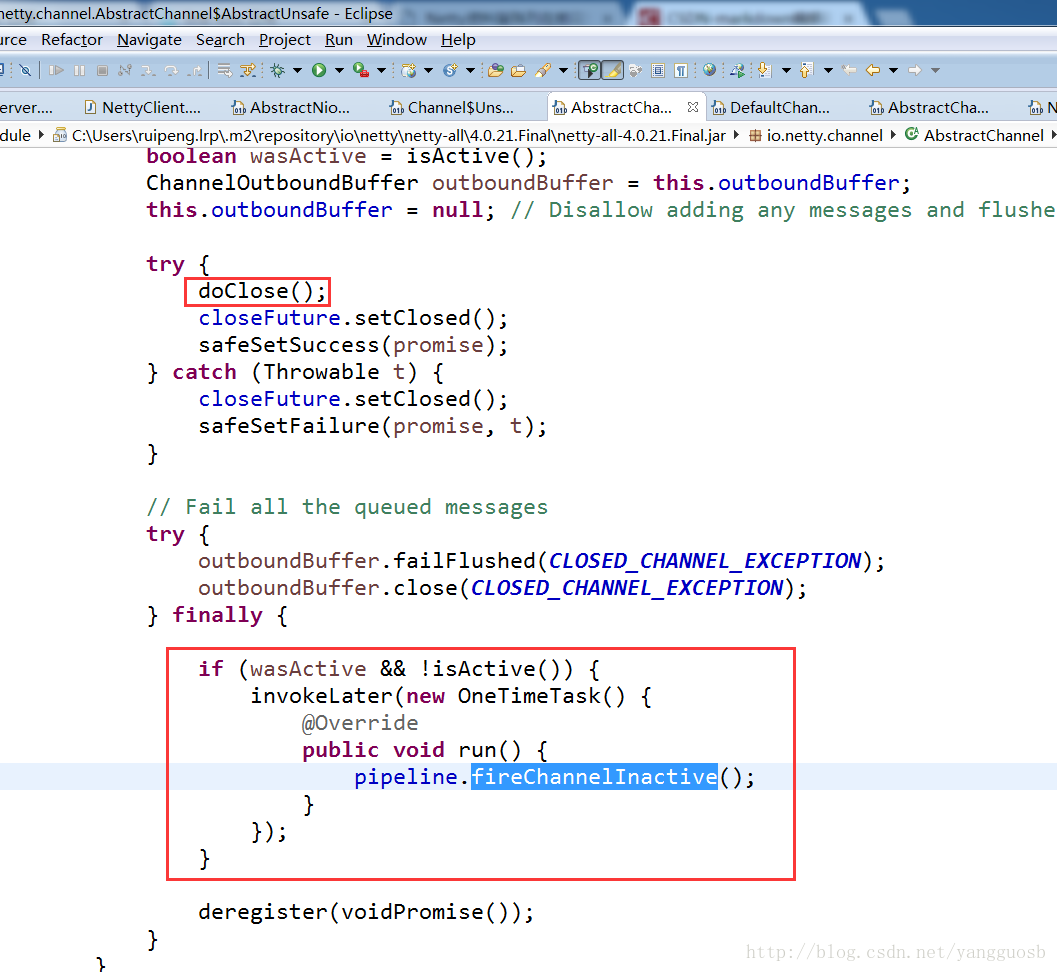
Task: Open the Debug dropdown arrow
Action: click(x=297, y=70)
